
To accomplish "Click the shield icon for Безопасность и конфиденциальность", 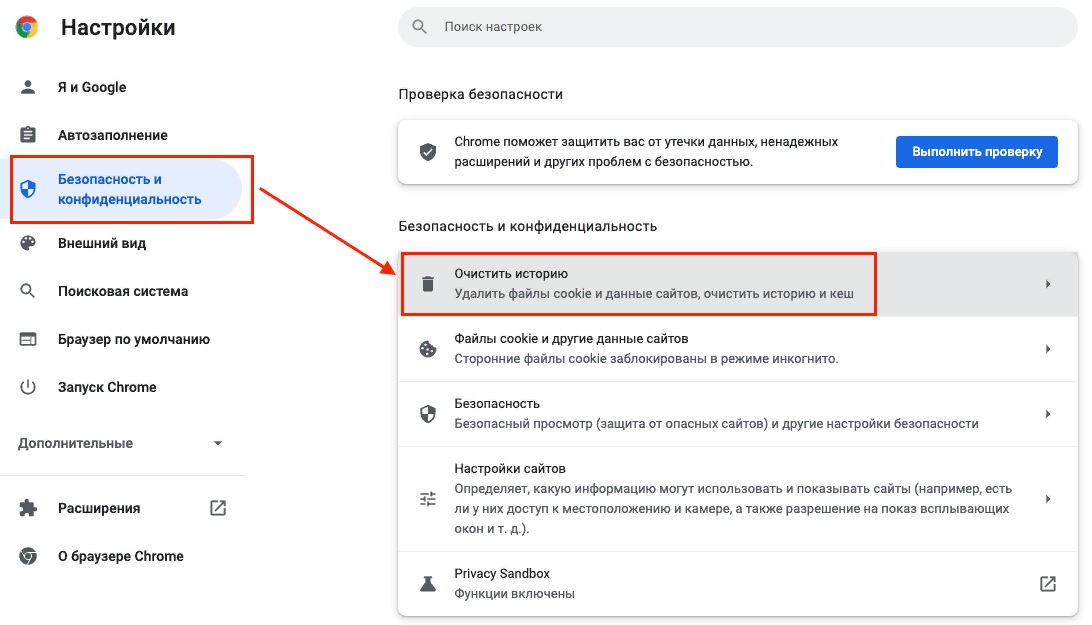I will coord(28,189).
